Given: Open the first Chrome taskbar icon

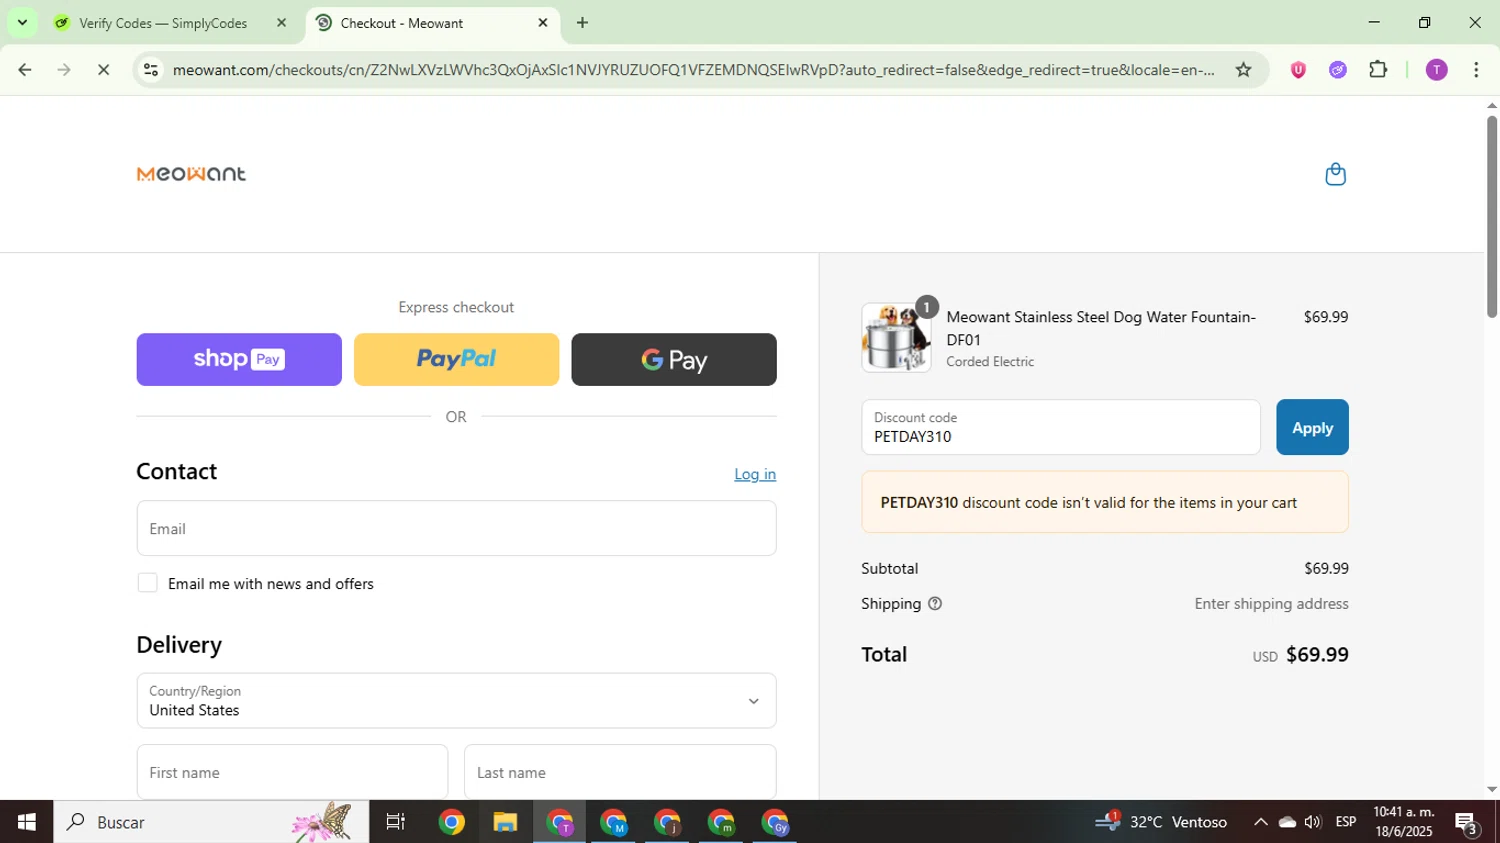Looking at the screenshot, I should tap(451, 822).
